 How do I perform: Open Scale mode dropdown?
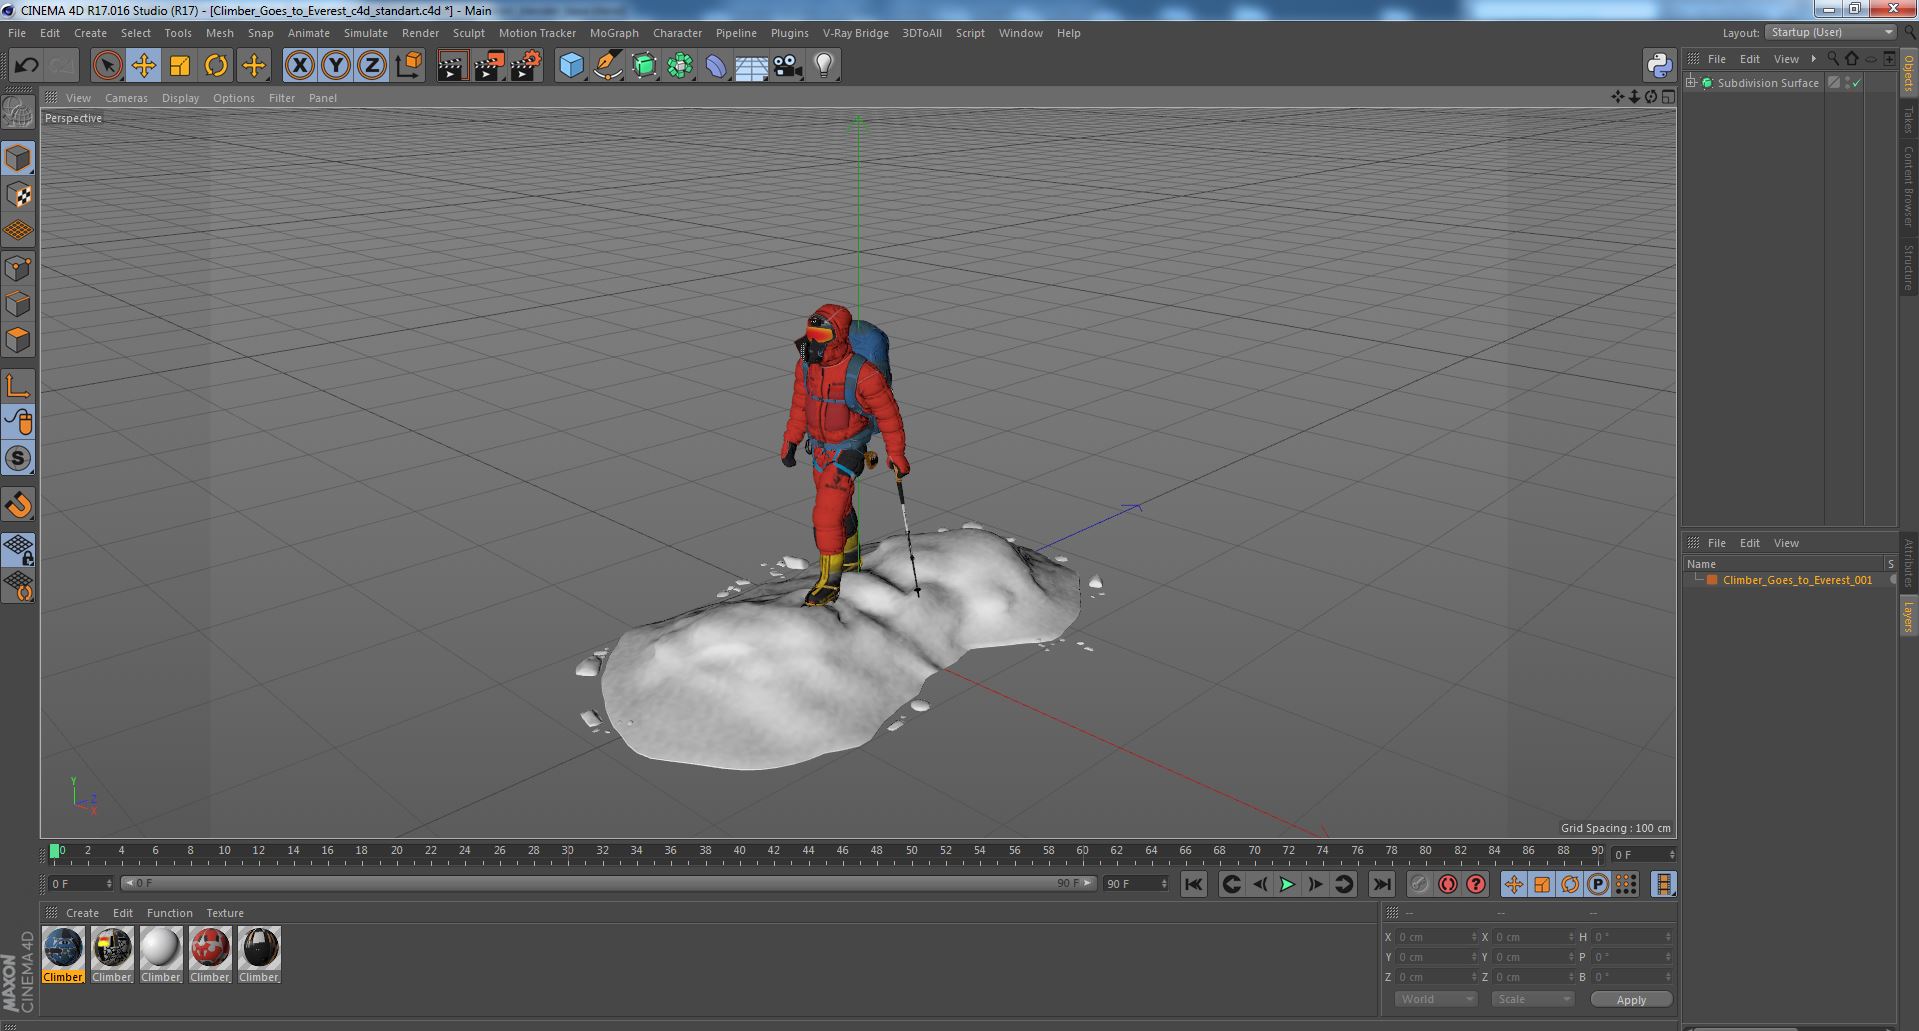click(1532, 999)
